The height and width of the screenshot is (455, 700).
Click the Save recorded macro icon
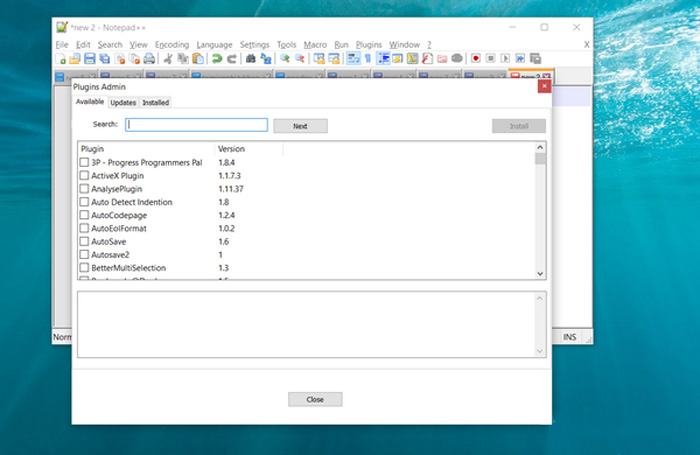pyautogui.click(x=535, y=58)
